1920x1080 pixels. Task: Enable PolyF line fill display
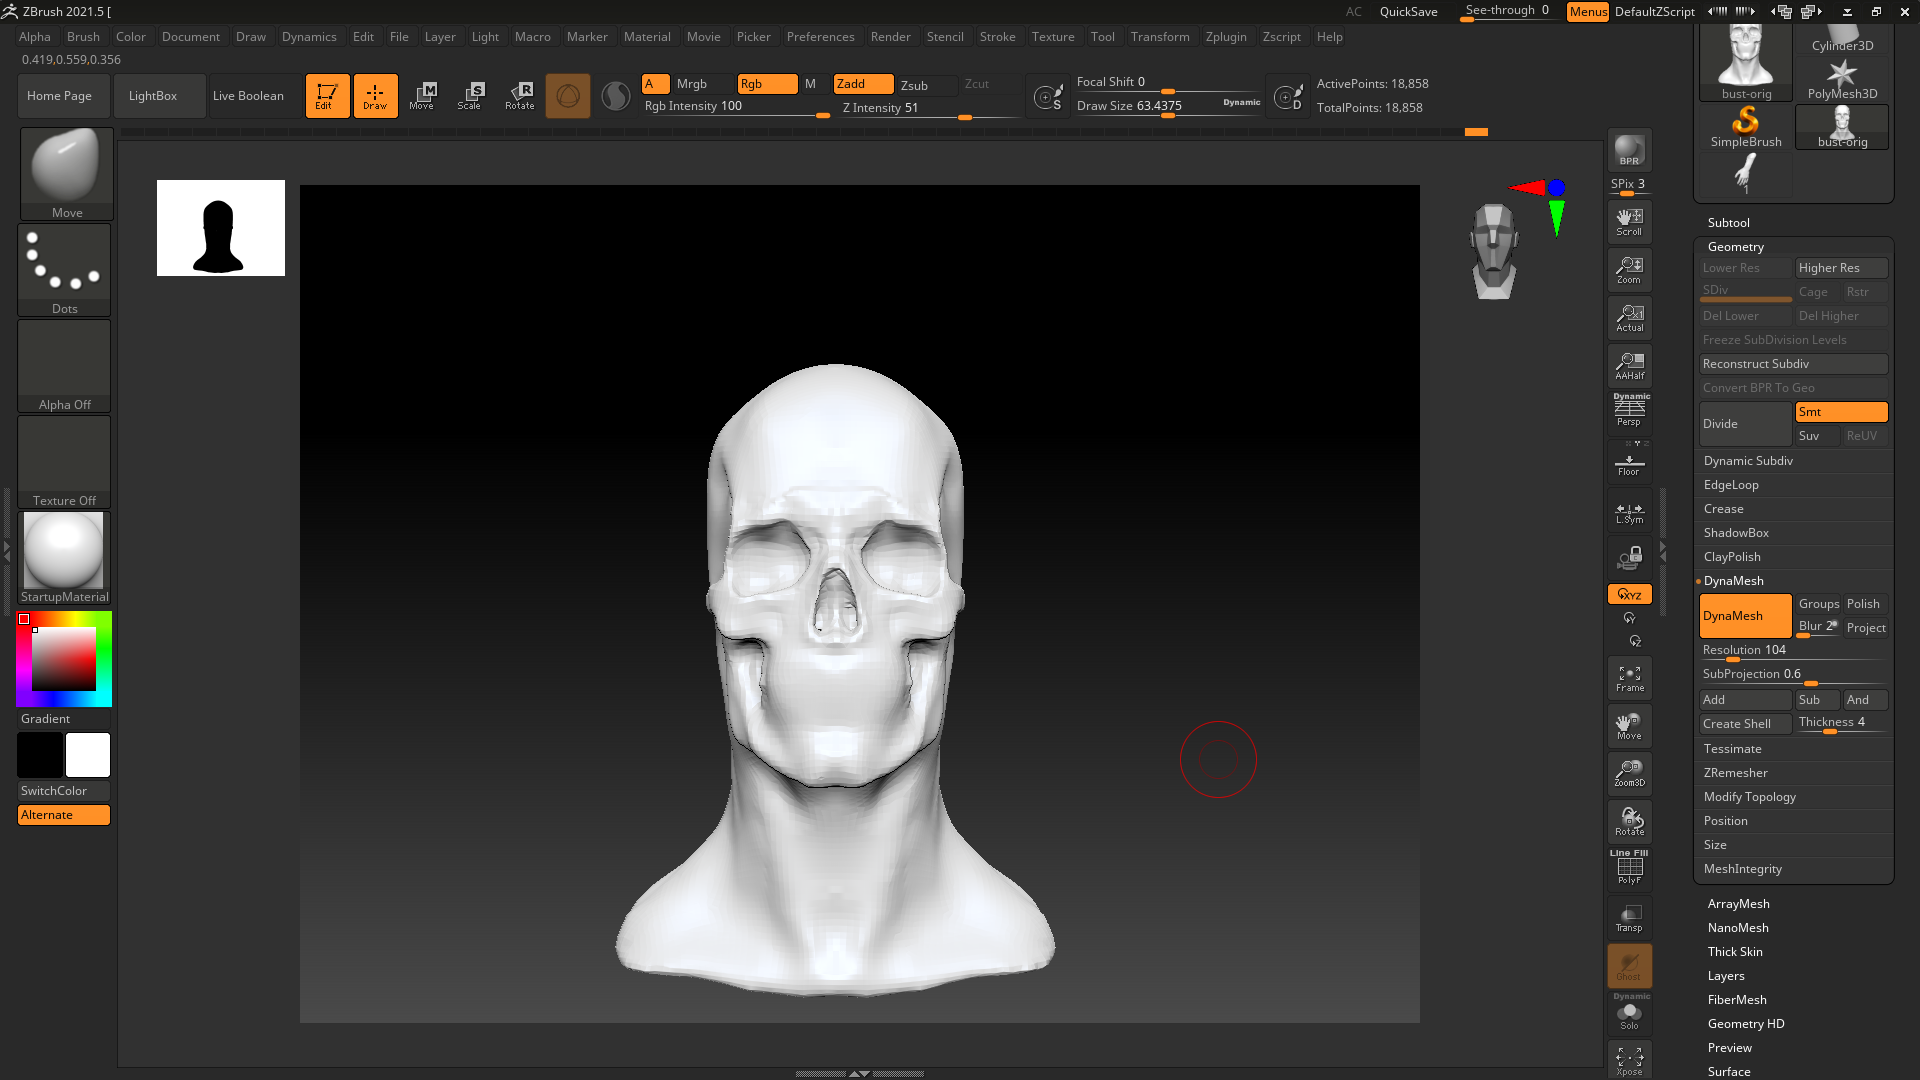click(x=1629, y=868)
